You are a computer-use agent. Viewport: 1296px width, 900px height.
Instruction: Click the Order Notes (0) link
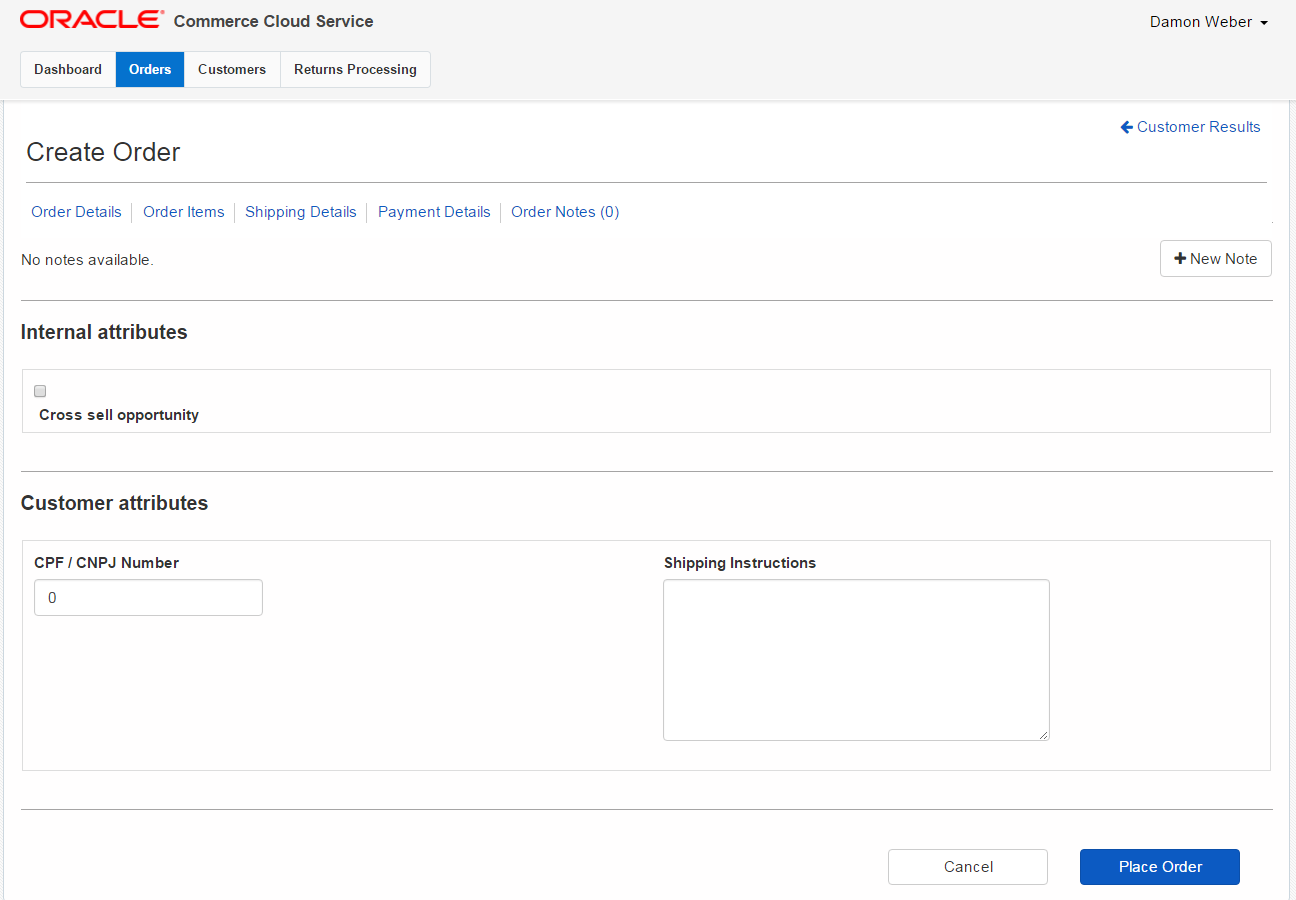coord(565,212)
